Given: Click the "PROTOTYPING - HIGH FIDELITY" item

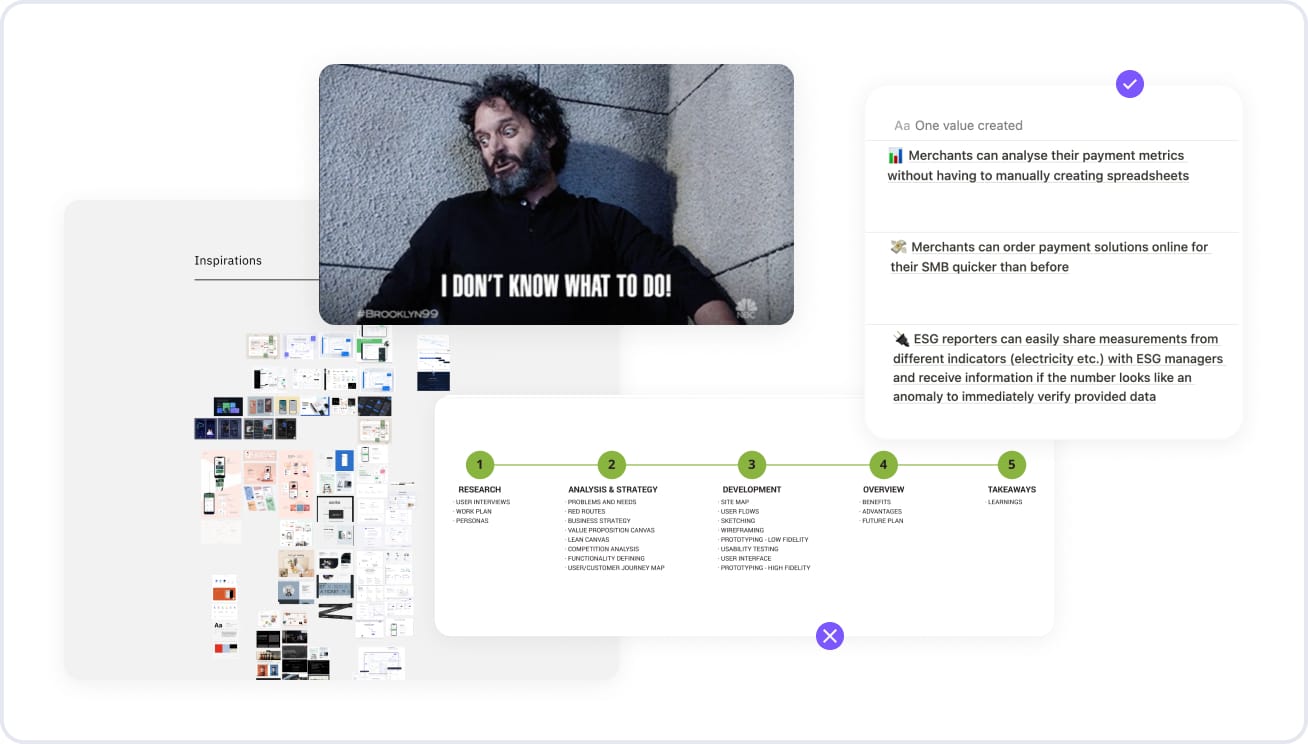Looking at the screenshot, I should tap(765, 568).
